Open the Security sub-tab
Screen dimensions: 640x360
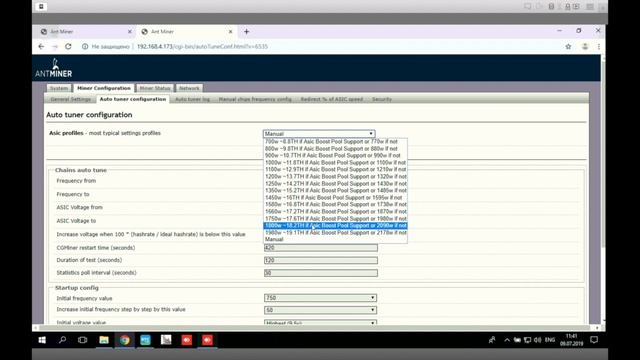382,99
